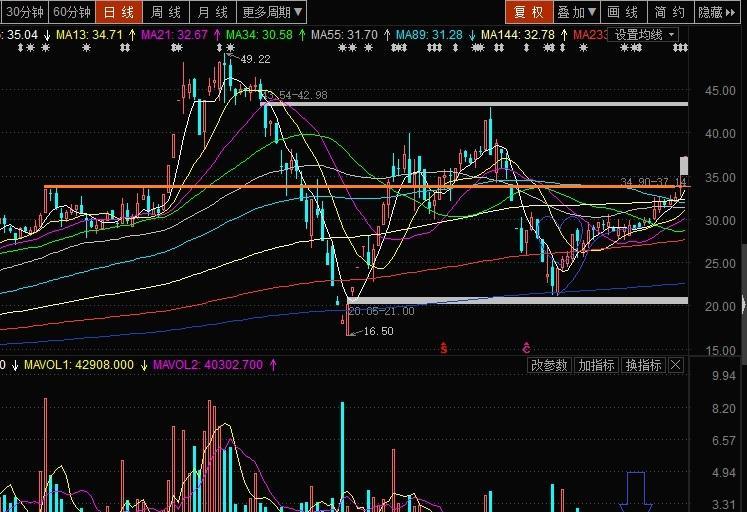Click the MA55: 31.70 label
The width and height of the screenshot is (747, 512).
pyautogui.click(x=344, y=35)
